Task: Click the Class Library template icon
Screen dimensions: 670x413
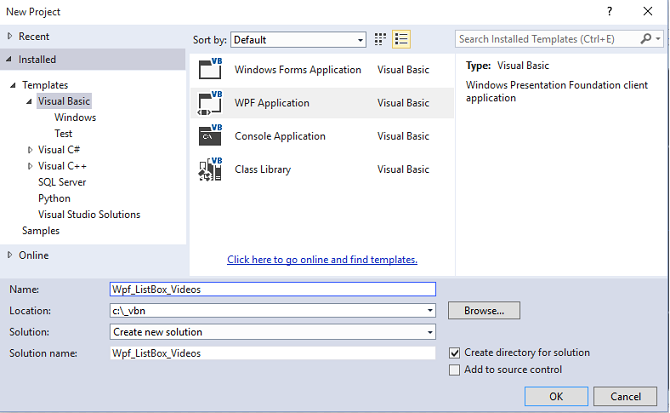Action: point(210,169)
